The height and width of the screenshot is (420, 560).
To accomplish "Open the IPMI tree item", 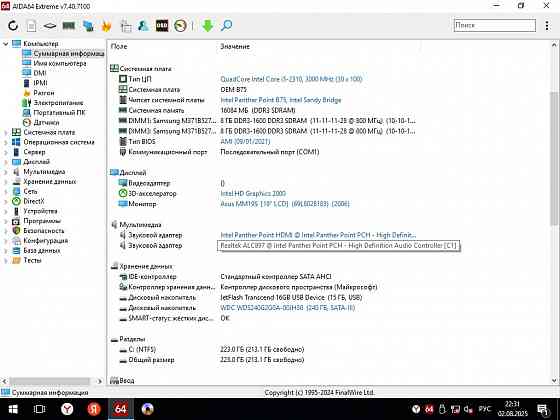I will click(x=35, y=83).
